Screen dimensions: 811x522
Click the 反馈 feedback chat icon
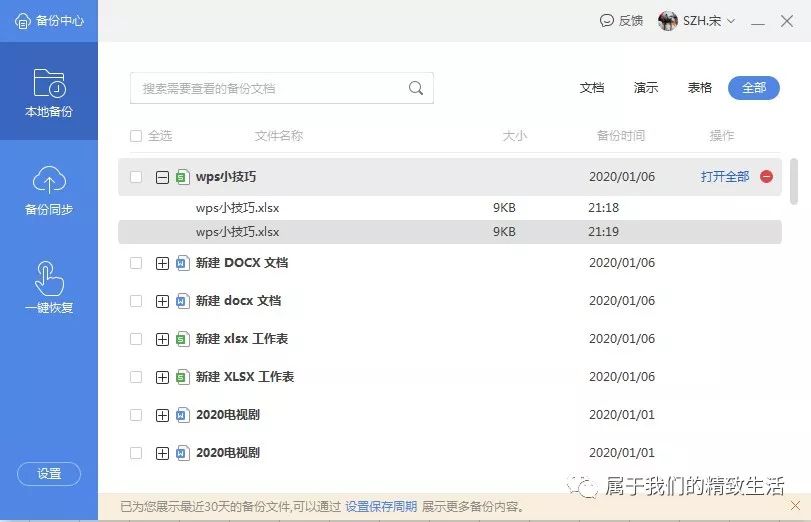pyautogui.click(x=606, y=21)
